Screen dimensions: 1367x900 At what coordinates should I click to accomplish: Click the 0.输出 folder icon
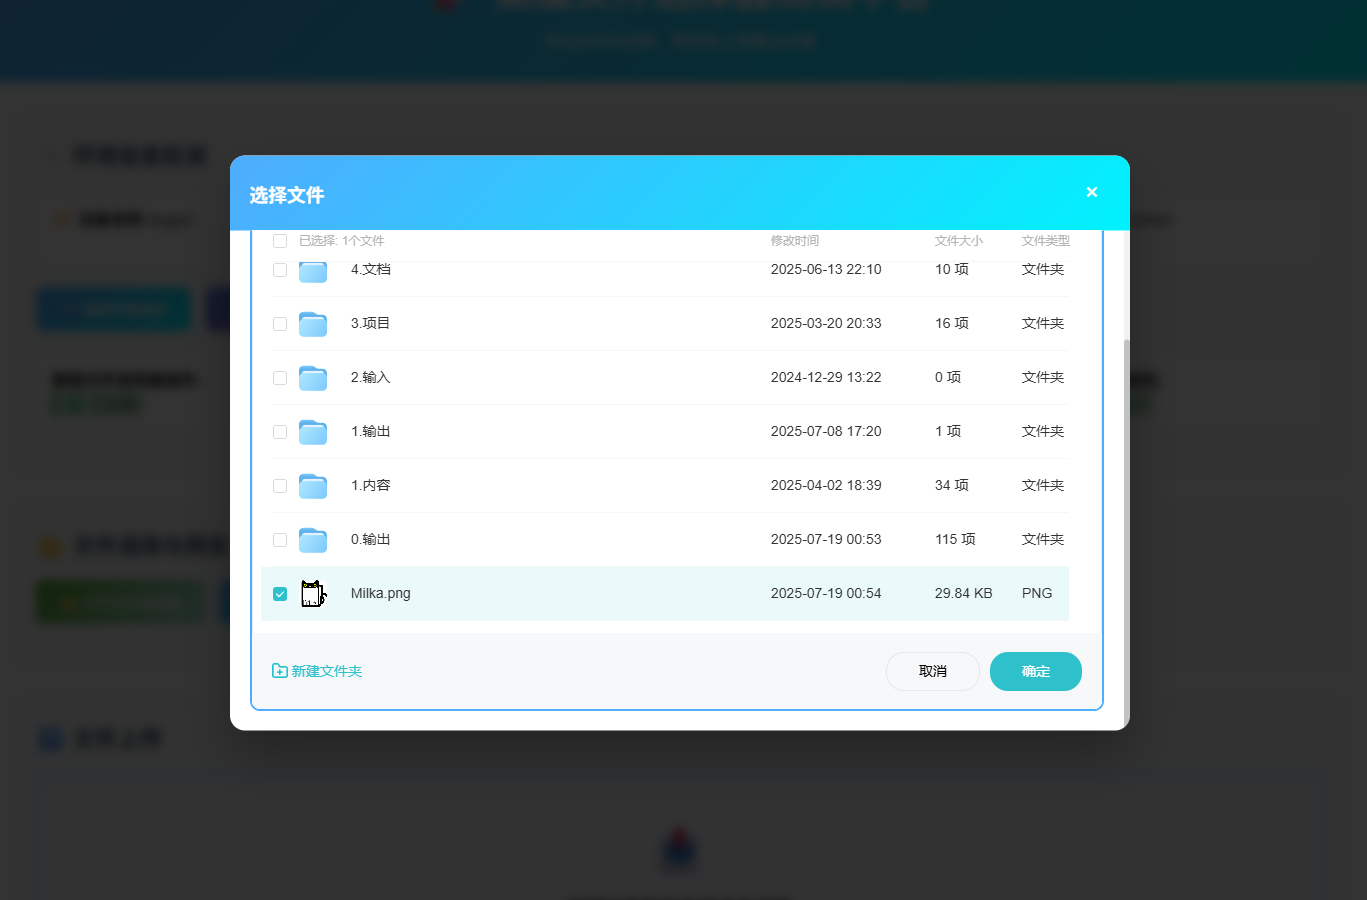point(313,540)
